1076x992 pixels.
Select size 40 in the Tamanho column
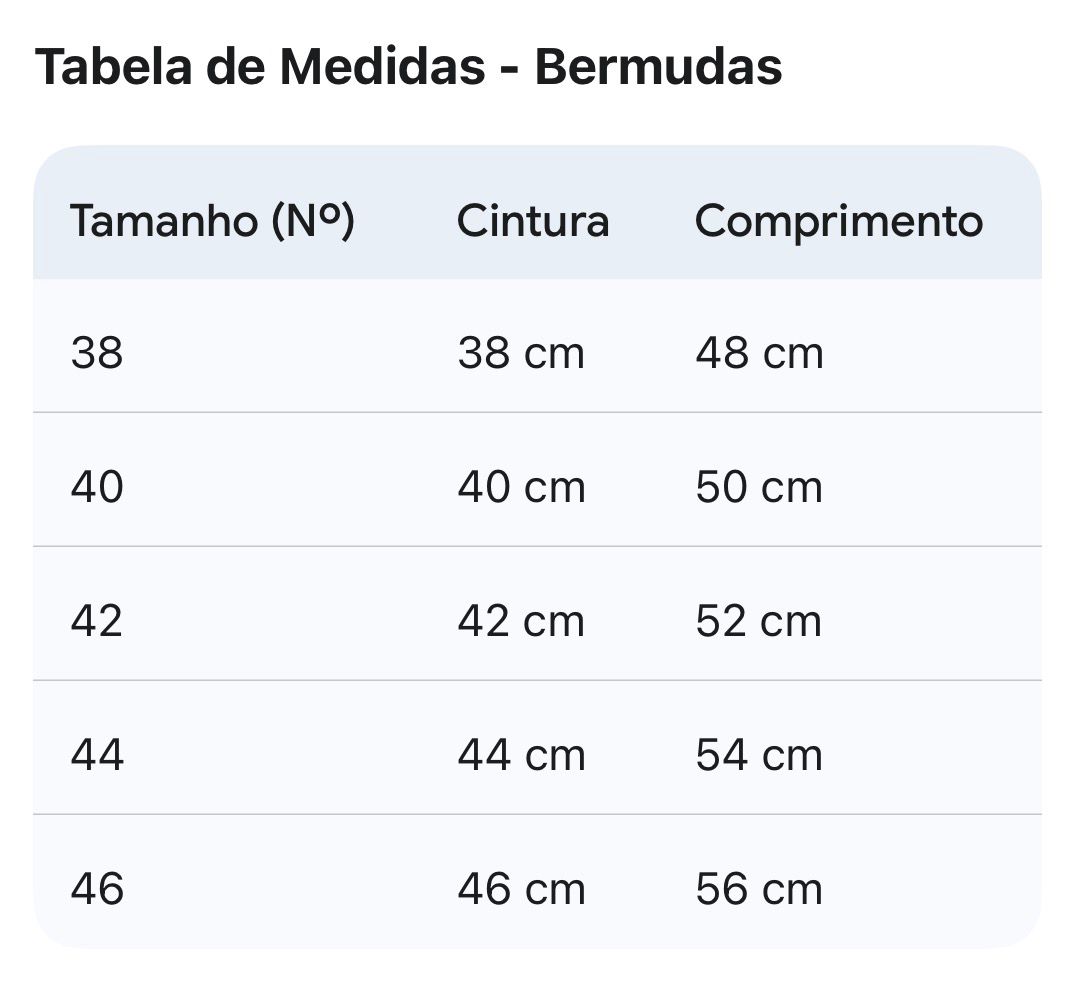pyautogui.click(x=97, y=488)
